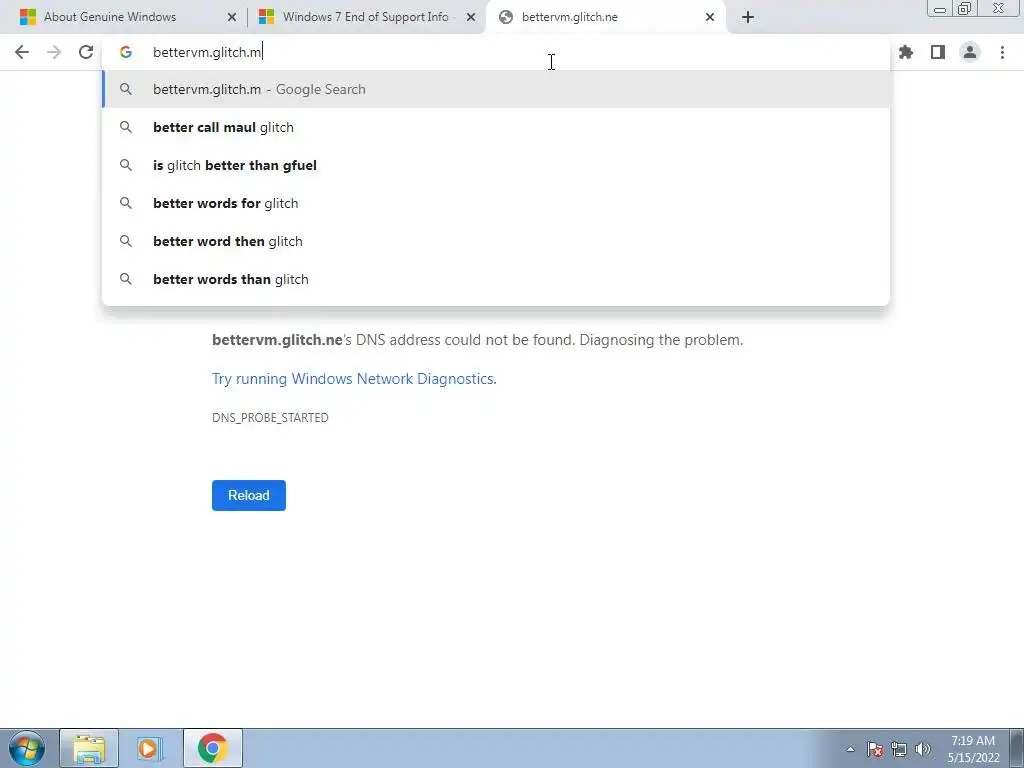The width and height of the screenshot is (1024, 768).
Task: Select the bettervm.glitch.m Google Search suggestion
Action: coord(496,89)
